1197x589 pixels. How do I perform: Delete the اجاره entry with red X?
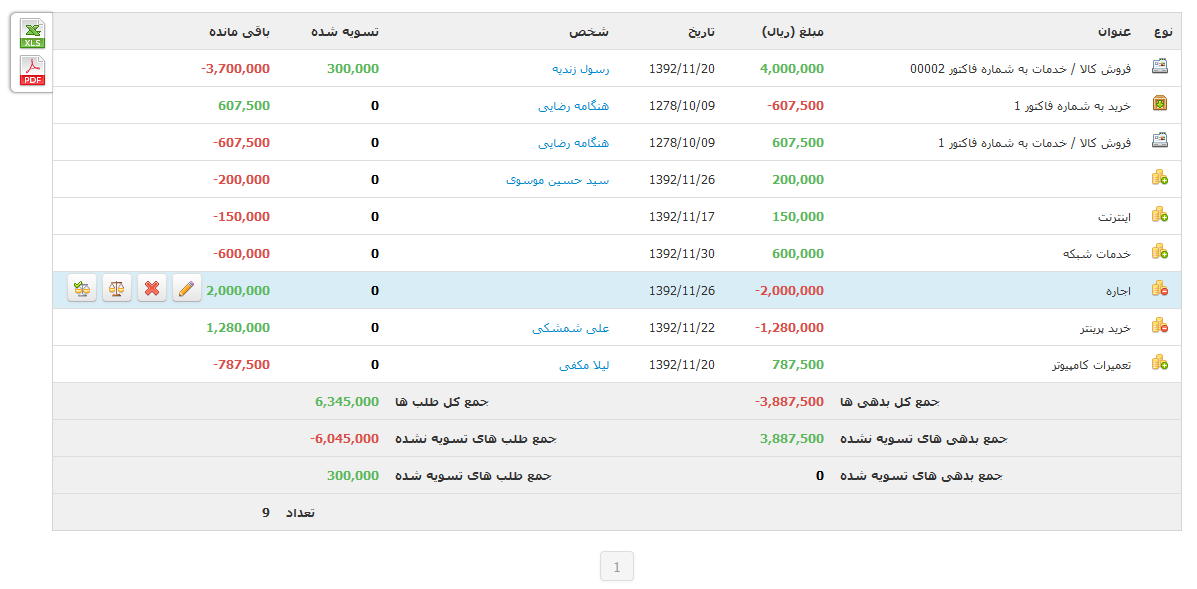coord(152,289)
